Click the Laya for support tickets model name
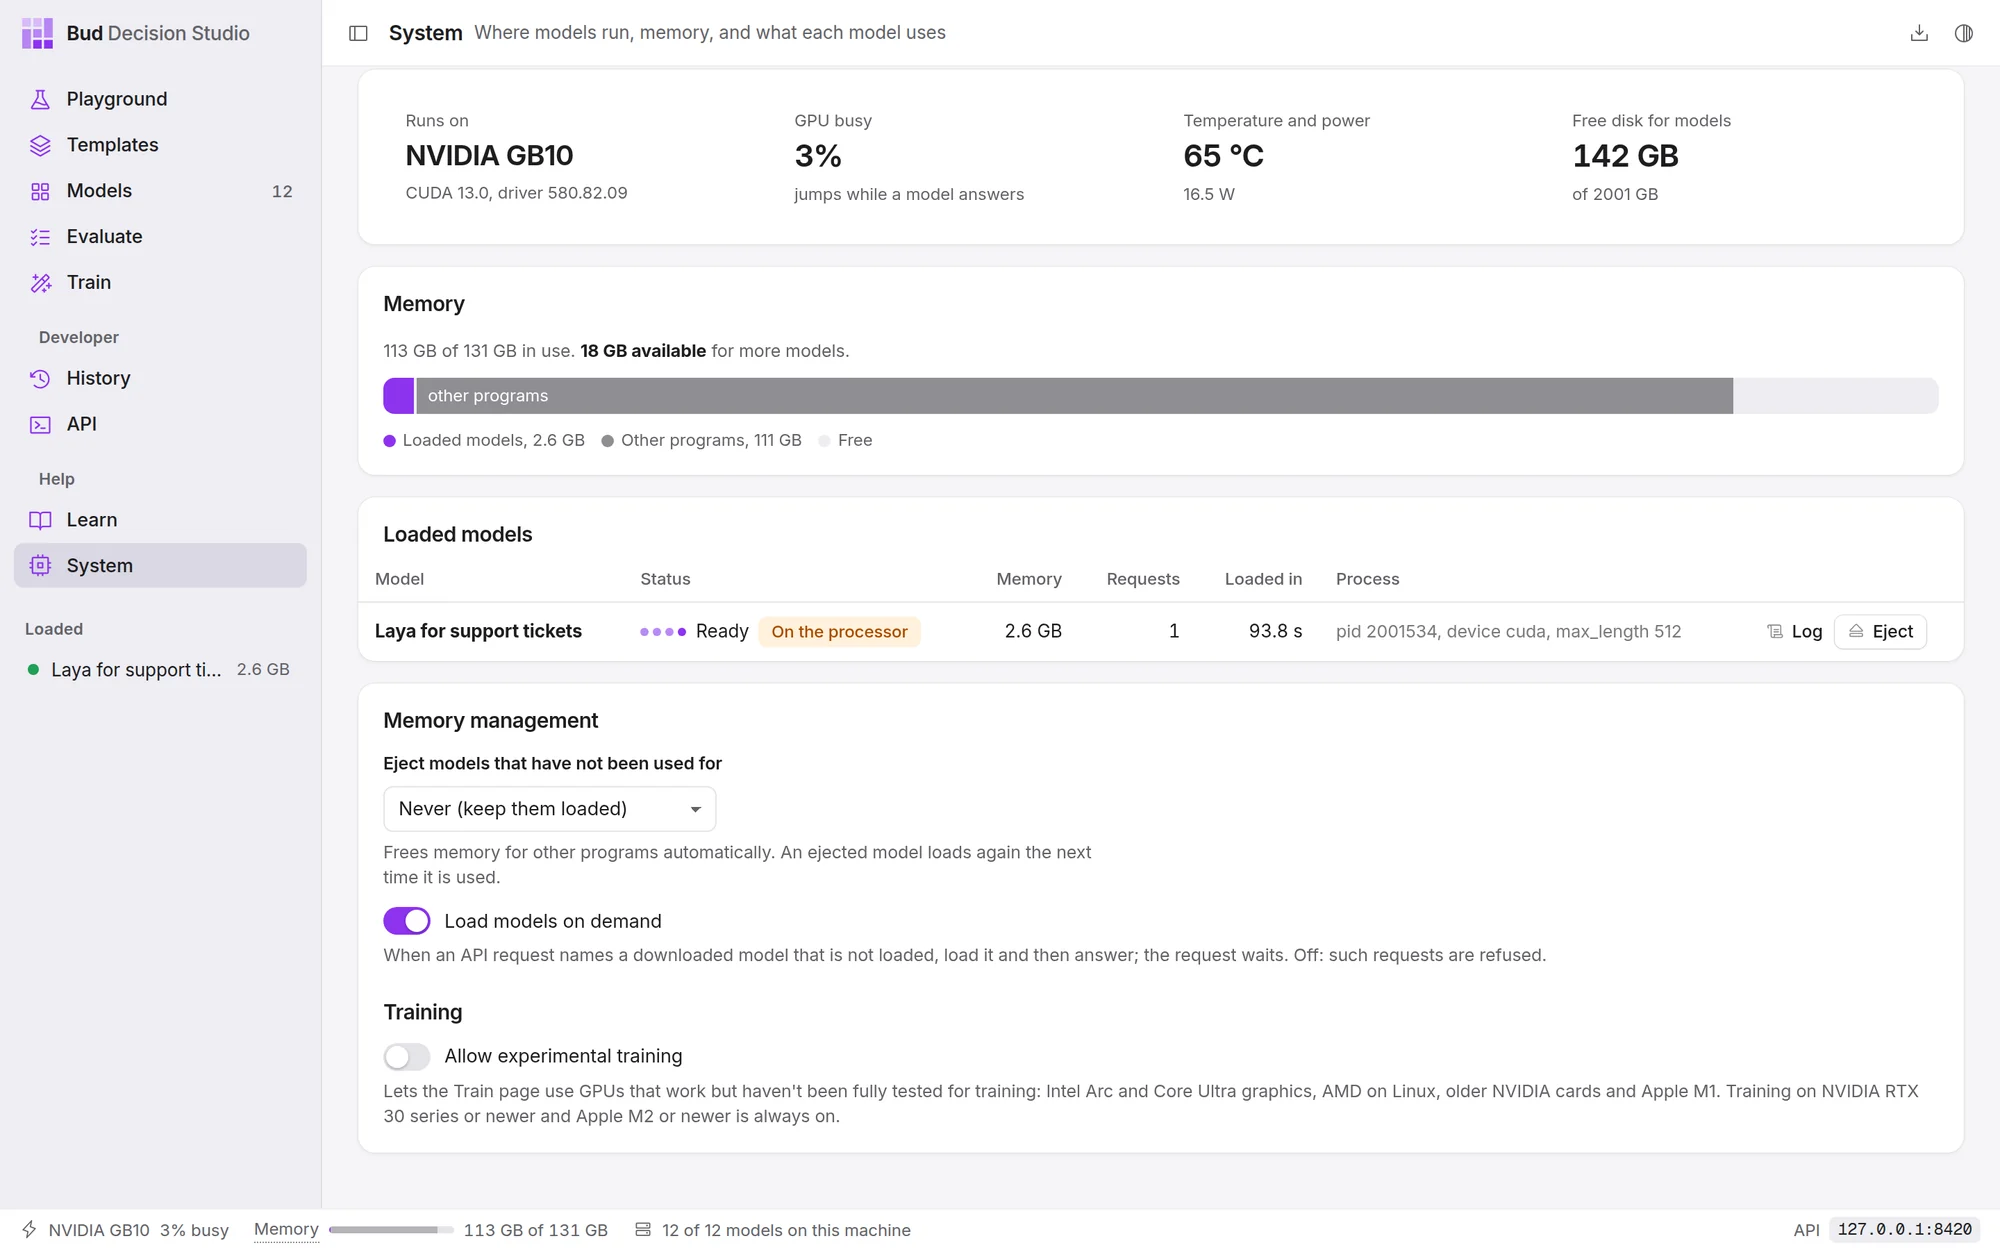 point(478,631)
